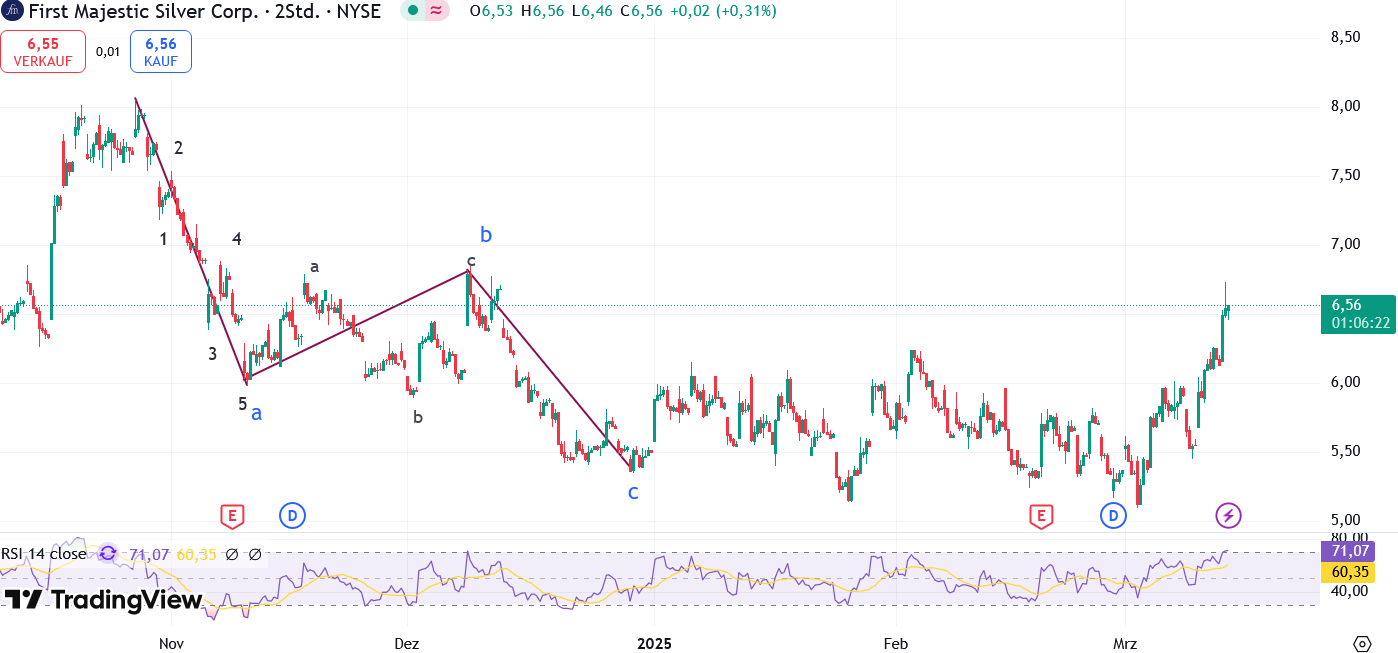
Task: Click the yellow 60,35 axis label
Action: (1349, 571)
